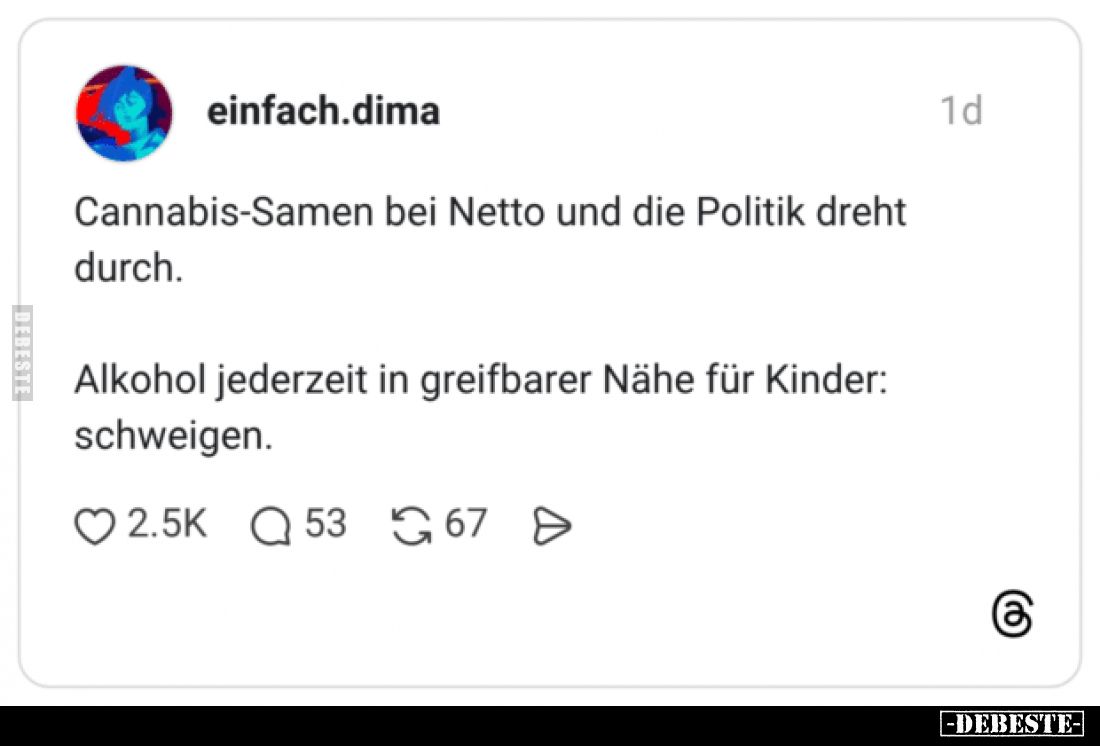The height and width of the screenshot is (746, 1100).
Task: Open the 1d timestamp link
Action: click(x=961, y=111)
